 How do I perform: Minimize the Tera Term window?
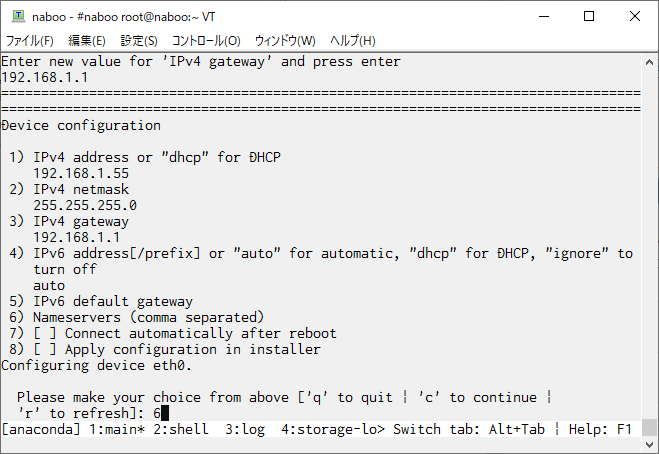pyautogui.click(x=544, y=16)
